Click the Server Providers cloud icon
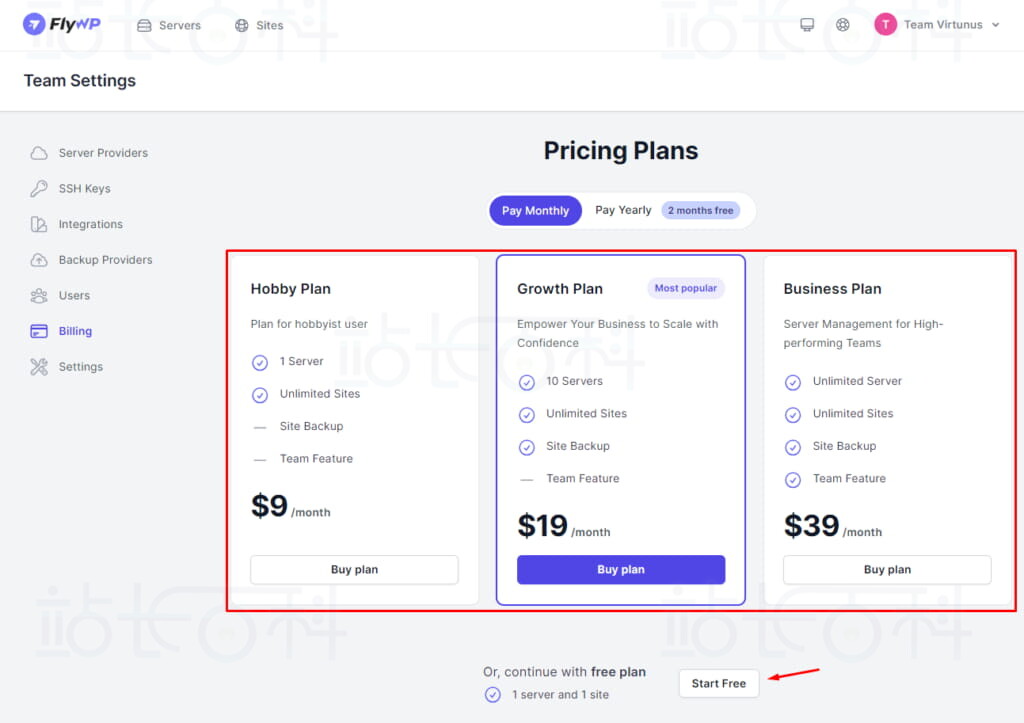Image resolution: width=1024 pixels, height=723 pixels. point(39,153)
